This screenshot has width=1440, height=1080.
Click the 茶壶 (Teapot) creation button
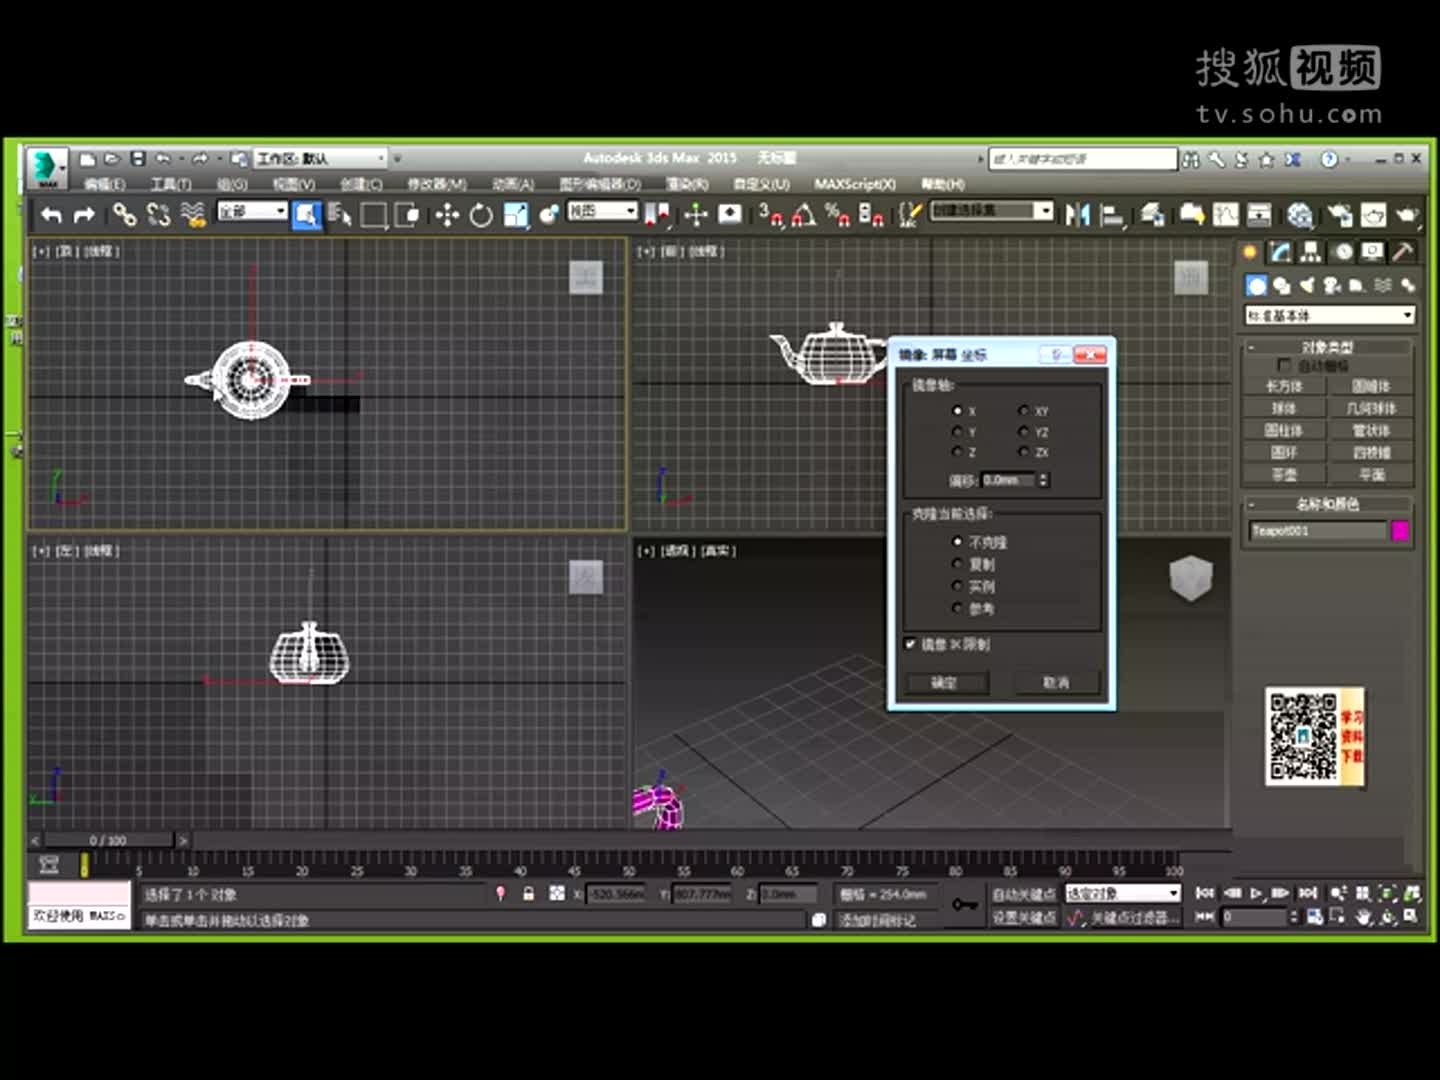tap(1285, 474)
